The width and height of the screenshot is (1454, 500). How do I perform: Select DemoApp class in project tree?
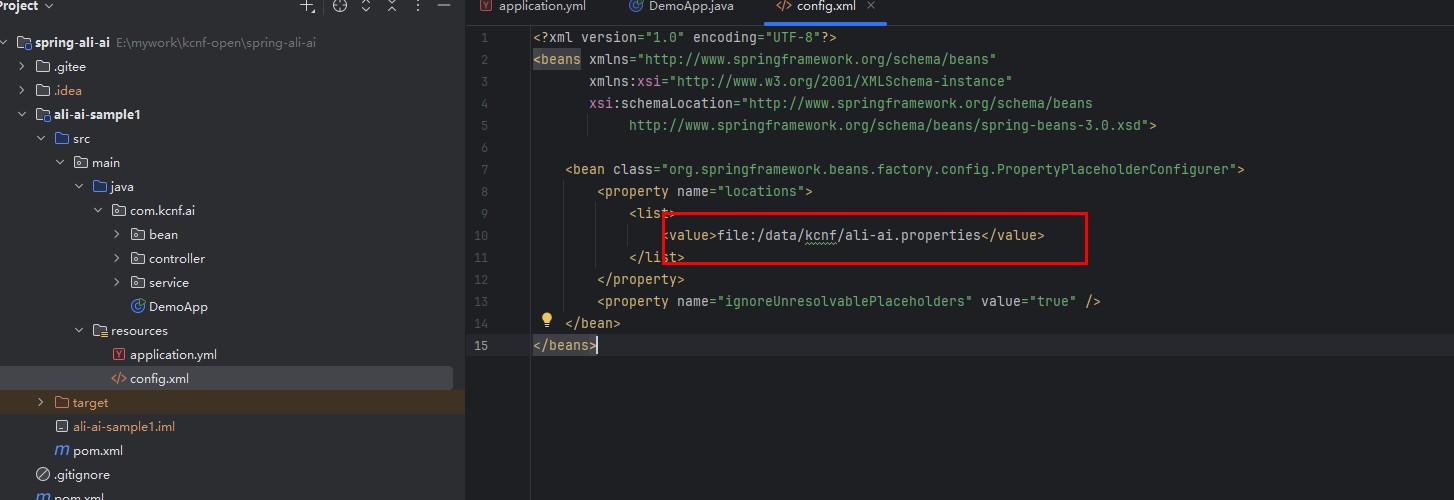point(177,307)
